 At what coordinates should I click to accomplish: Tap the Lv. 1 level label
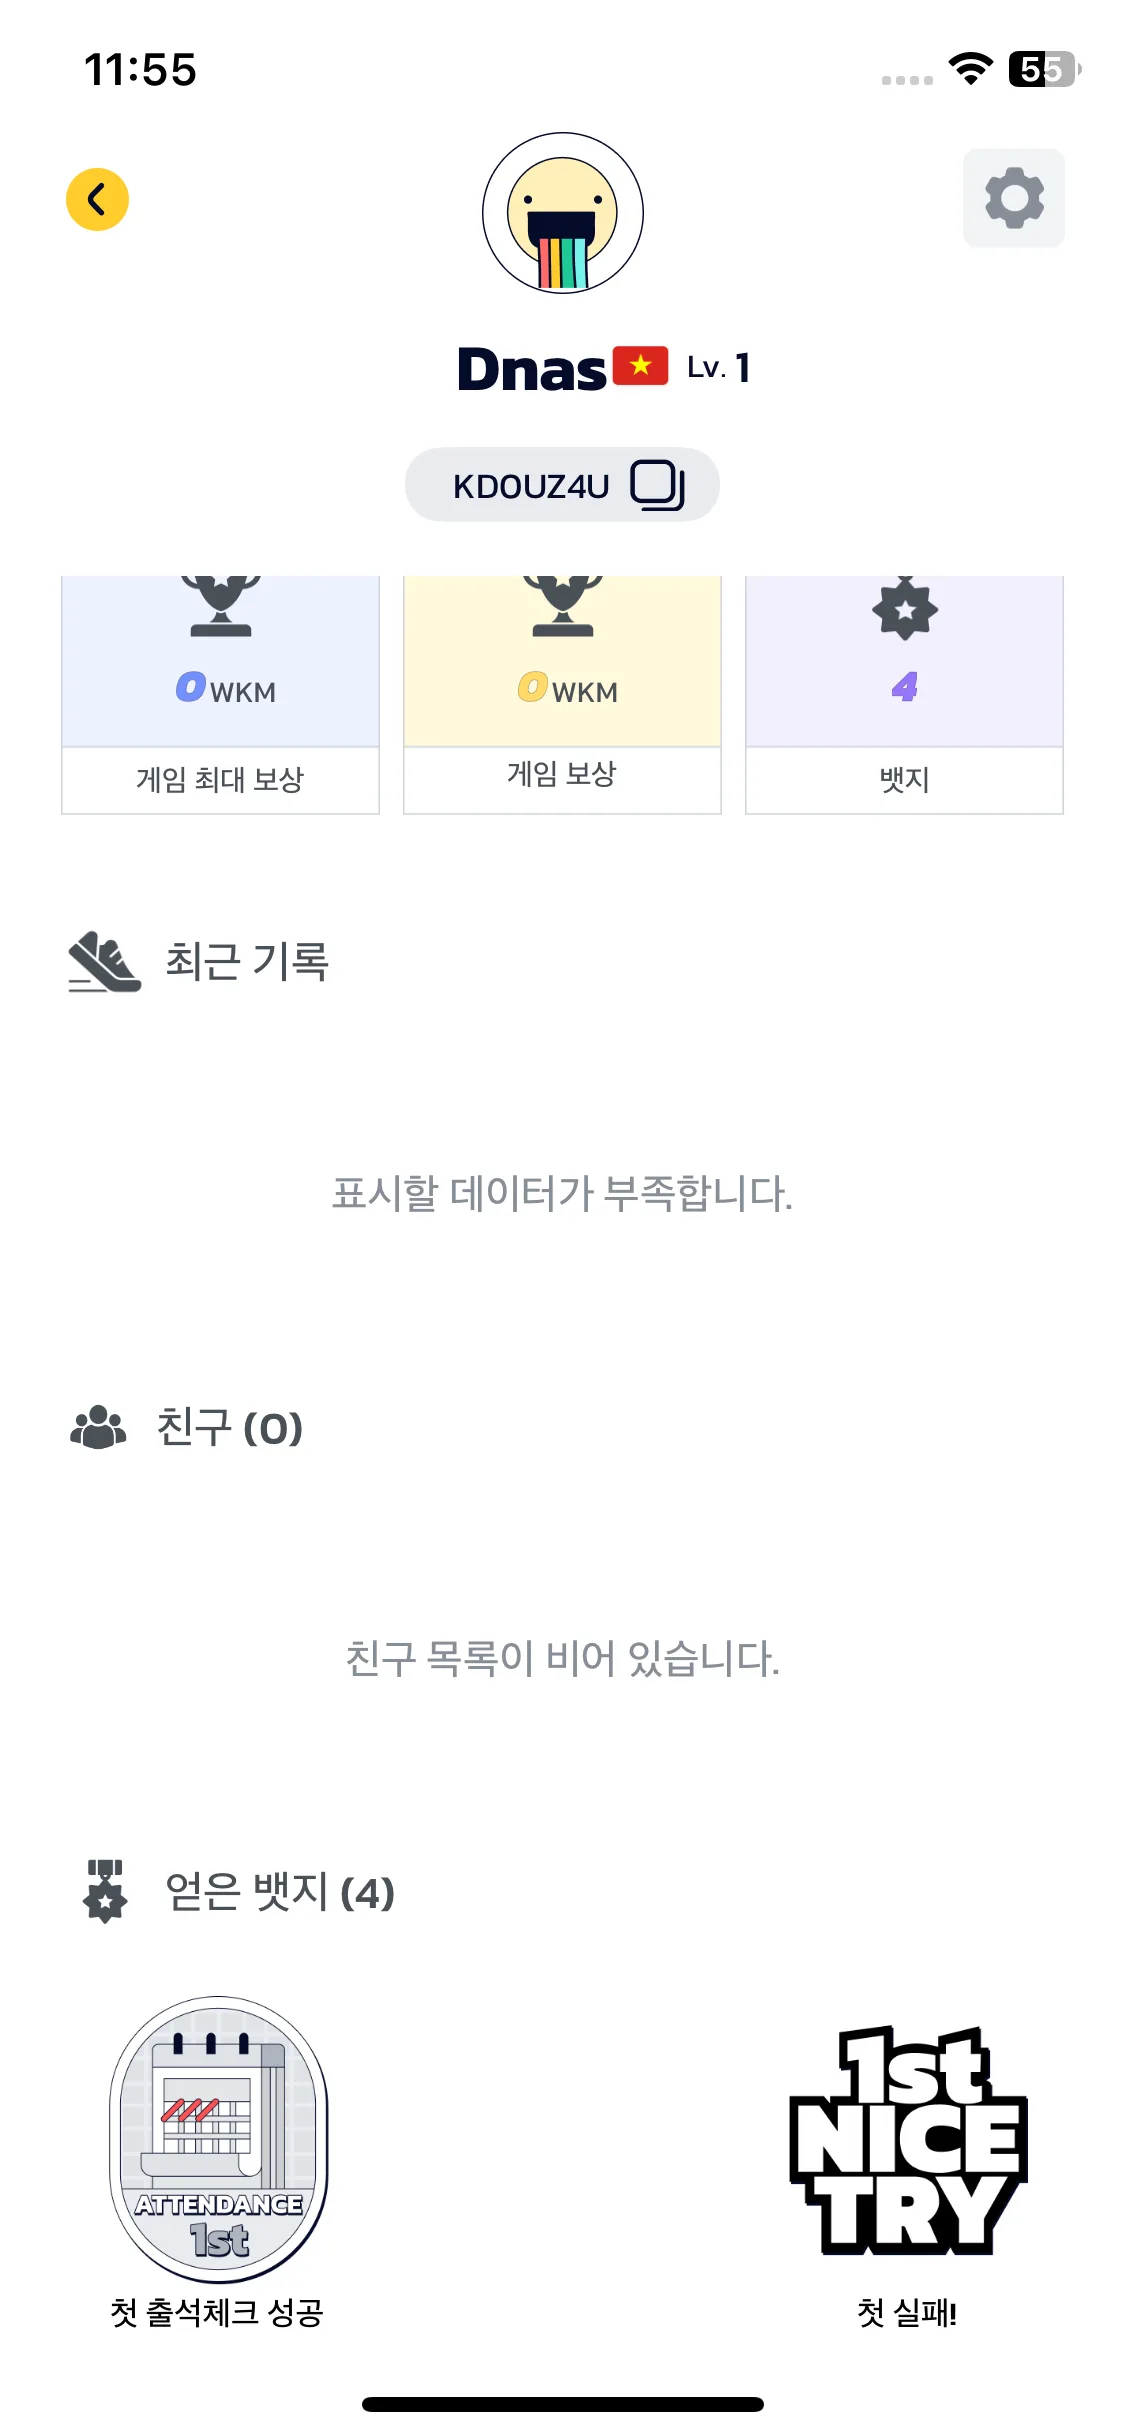718,368
